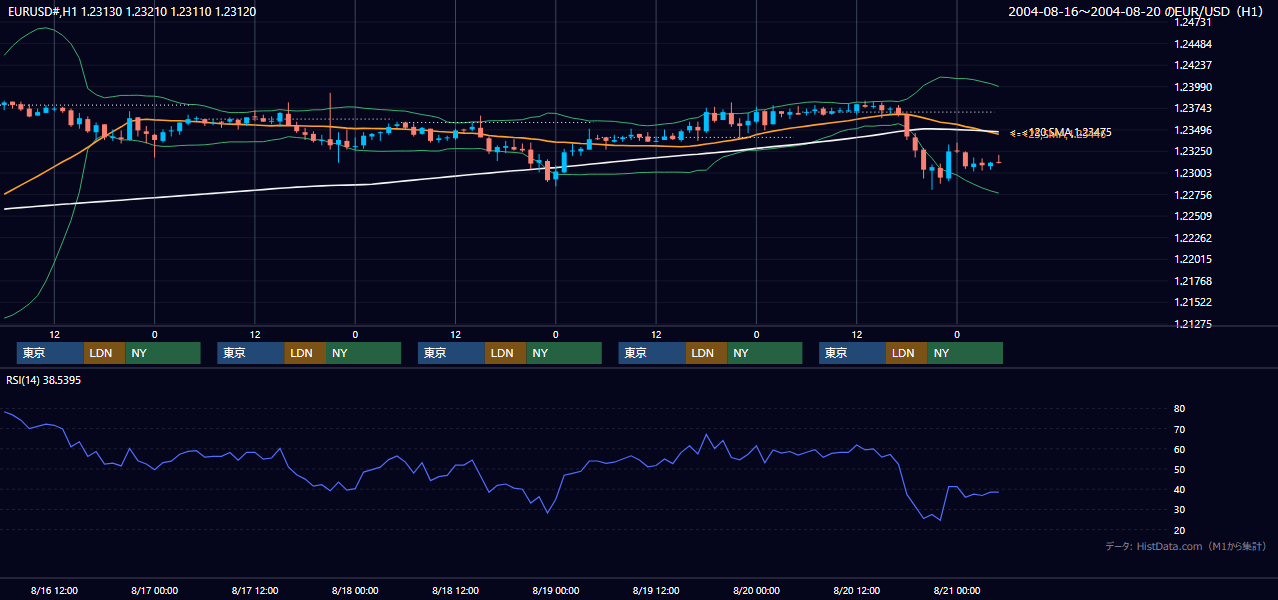Viewport: 1278px width, 600px height.
Task: Click the RSI 70 level label
Action: (x=1180, y=429)
